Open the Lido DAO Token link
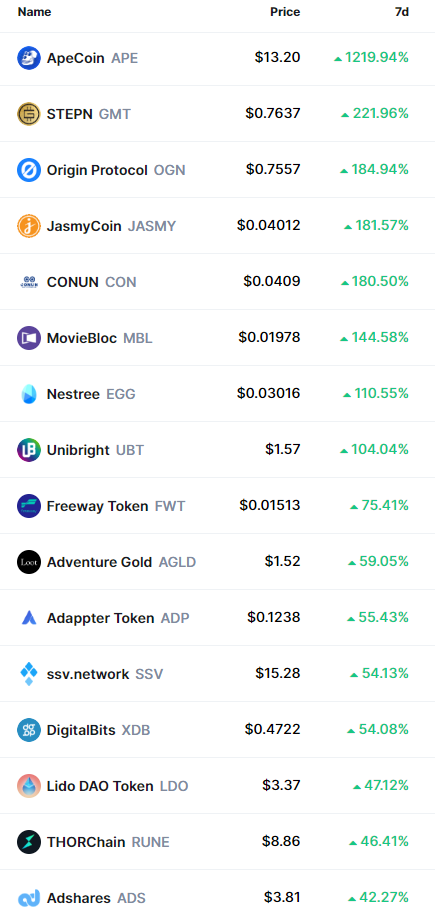The image size is (435, 918). 100,786
